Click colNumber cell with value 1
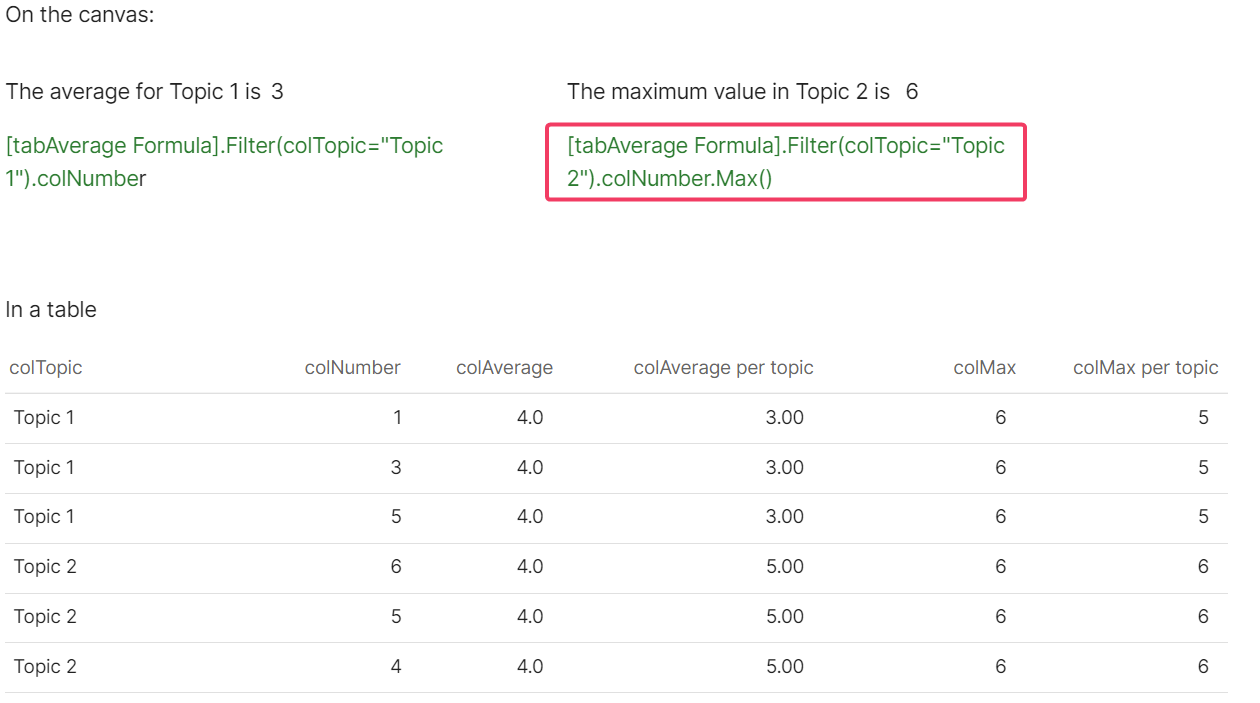 tap(397, 418)
